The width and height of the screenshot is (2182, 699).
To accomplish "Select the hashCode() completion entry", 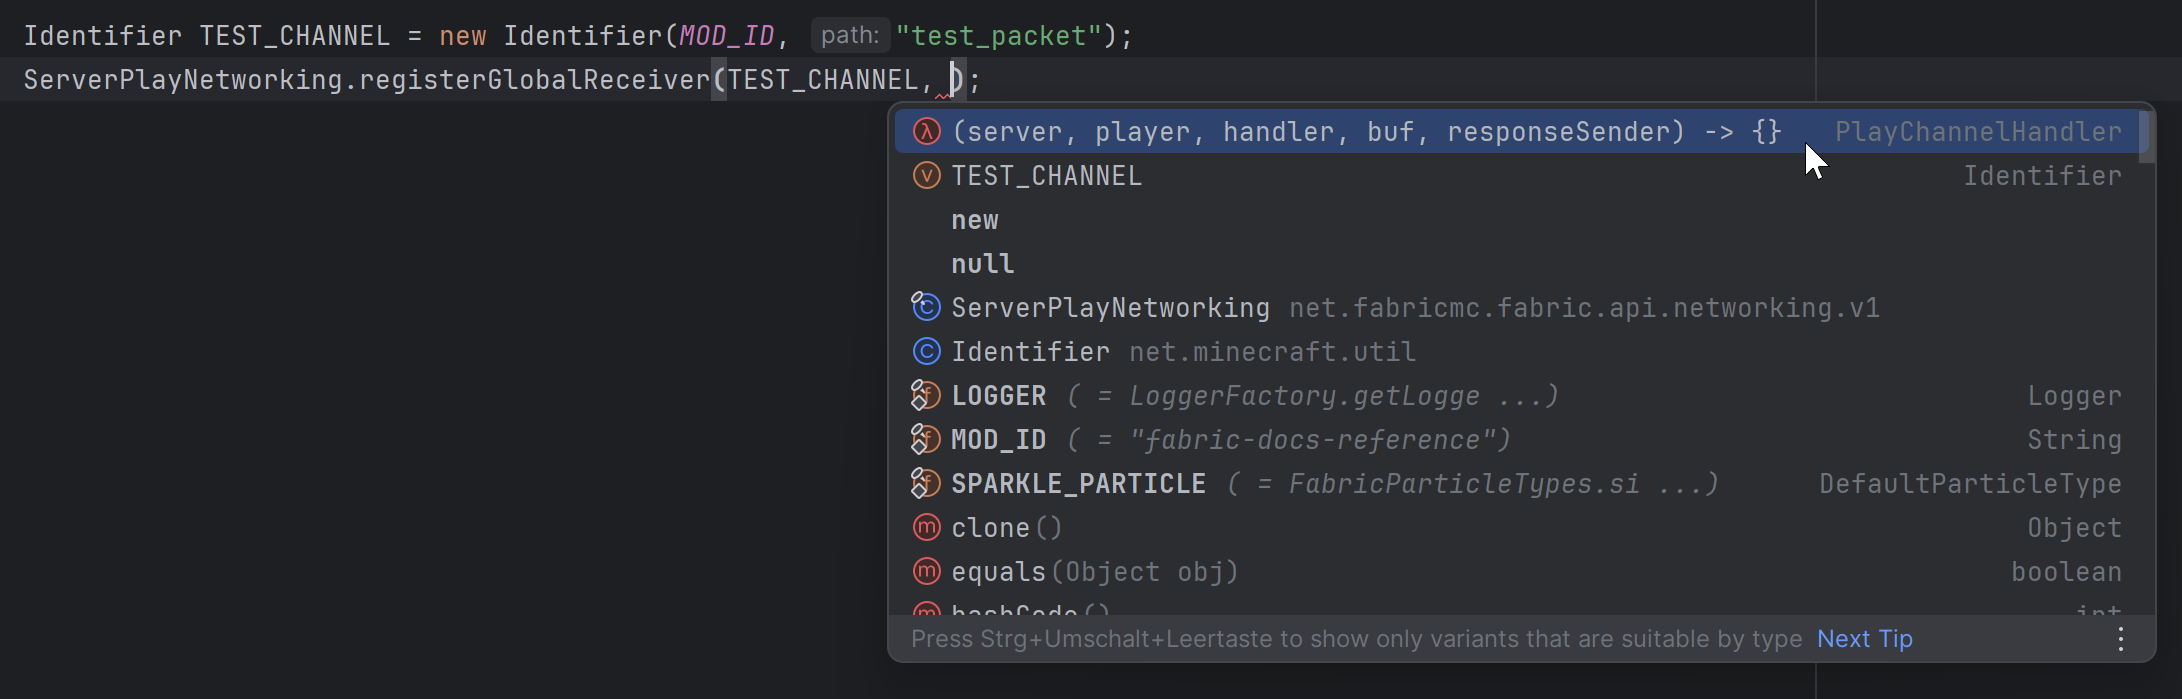I will click(x=1020, y=610).
